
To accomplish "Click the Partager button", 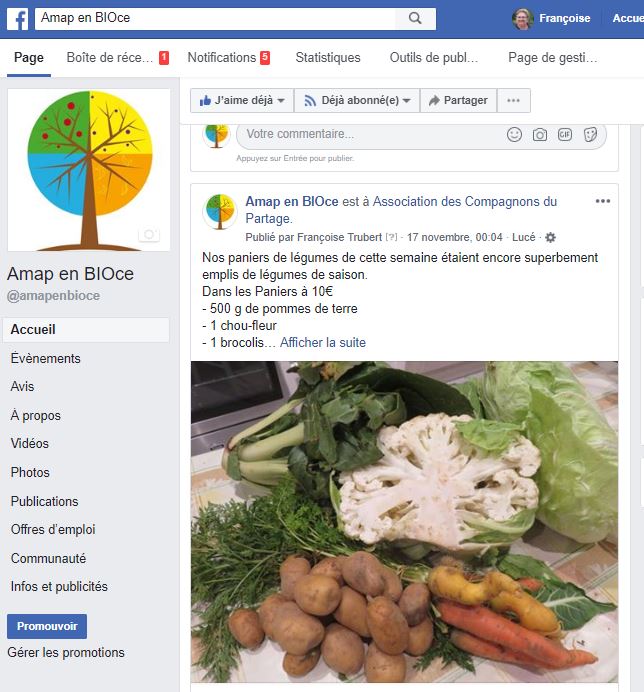I will coord(458,101).
